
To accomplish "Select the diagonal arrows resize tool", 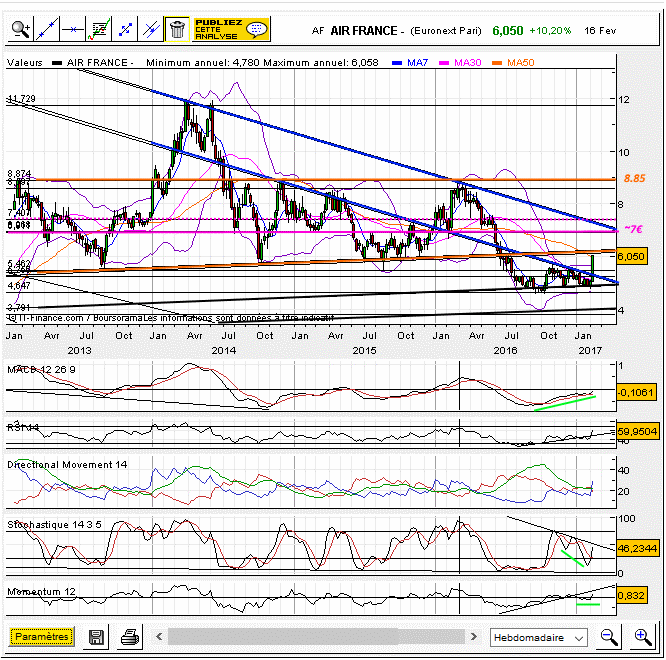I will click(x=125, y=29).
